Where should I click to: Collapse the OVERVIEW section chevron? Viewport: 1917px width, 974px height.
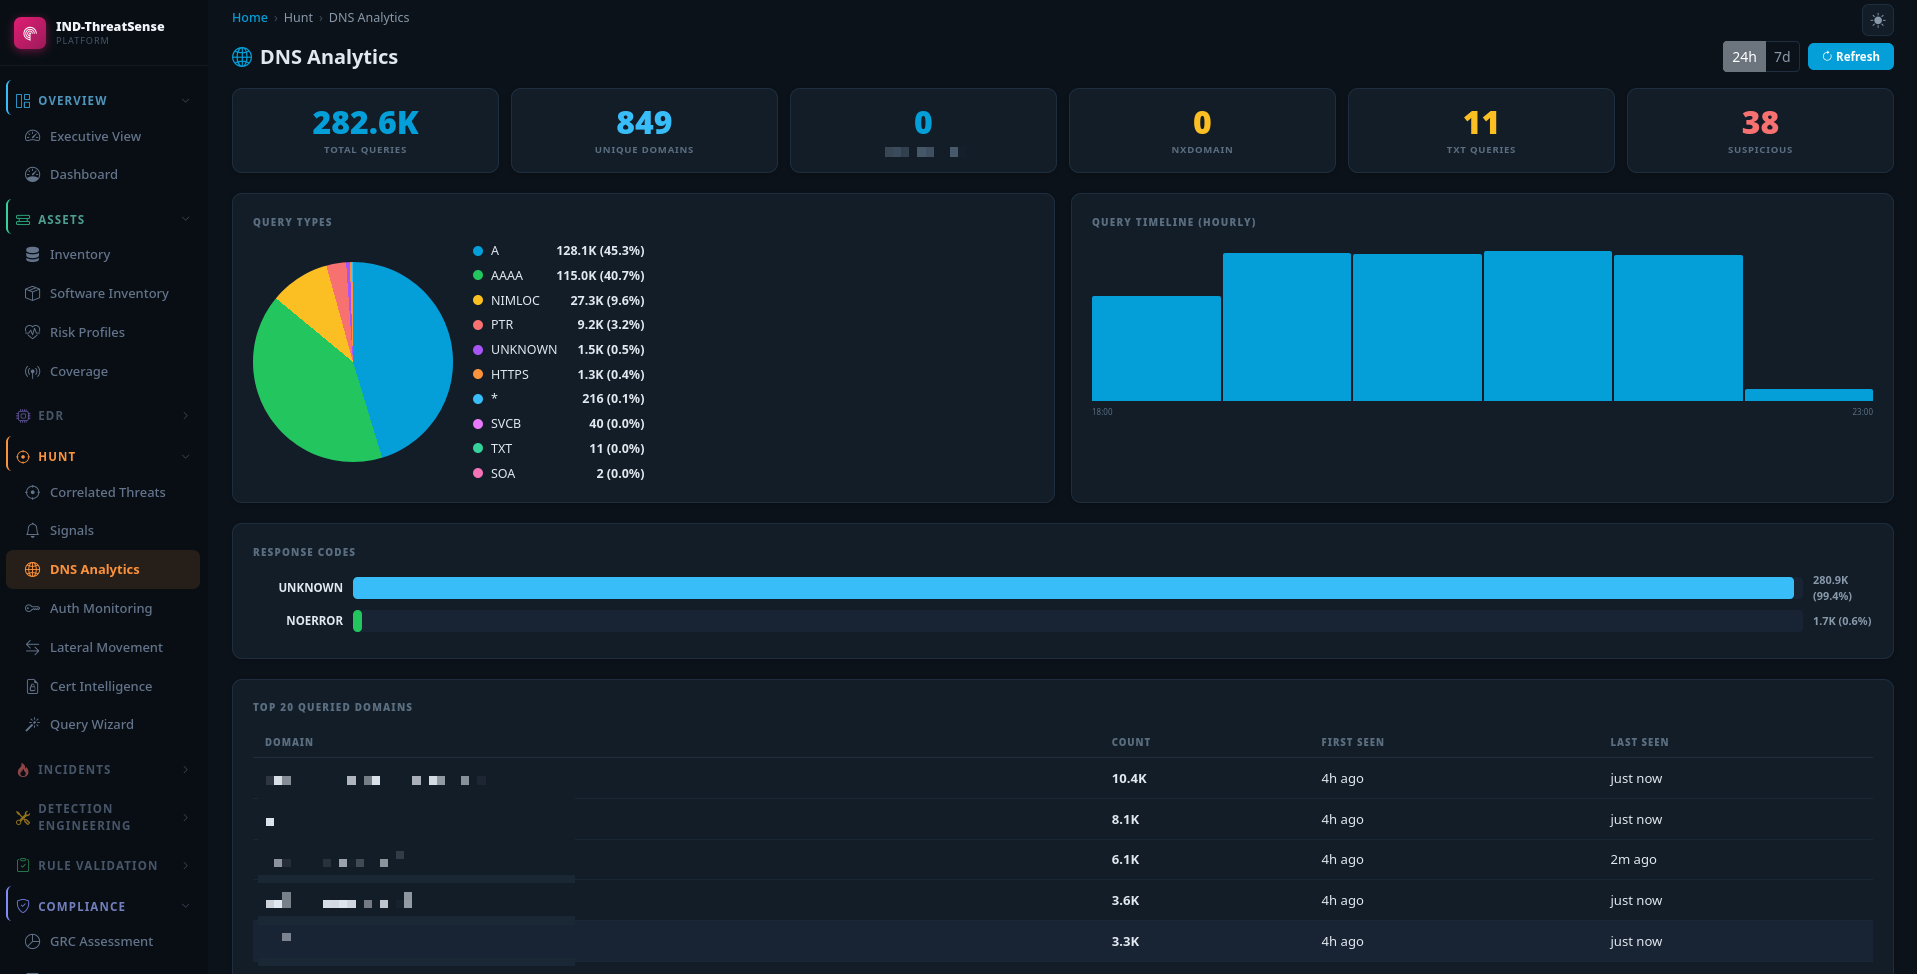pos(185,101)
